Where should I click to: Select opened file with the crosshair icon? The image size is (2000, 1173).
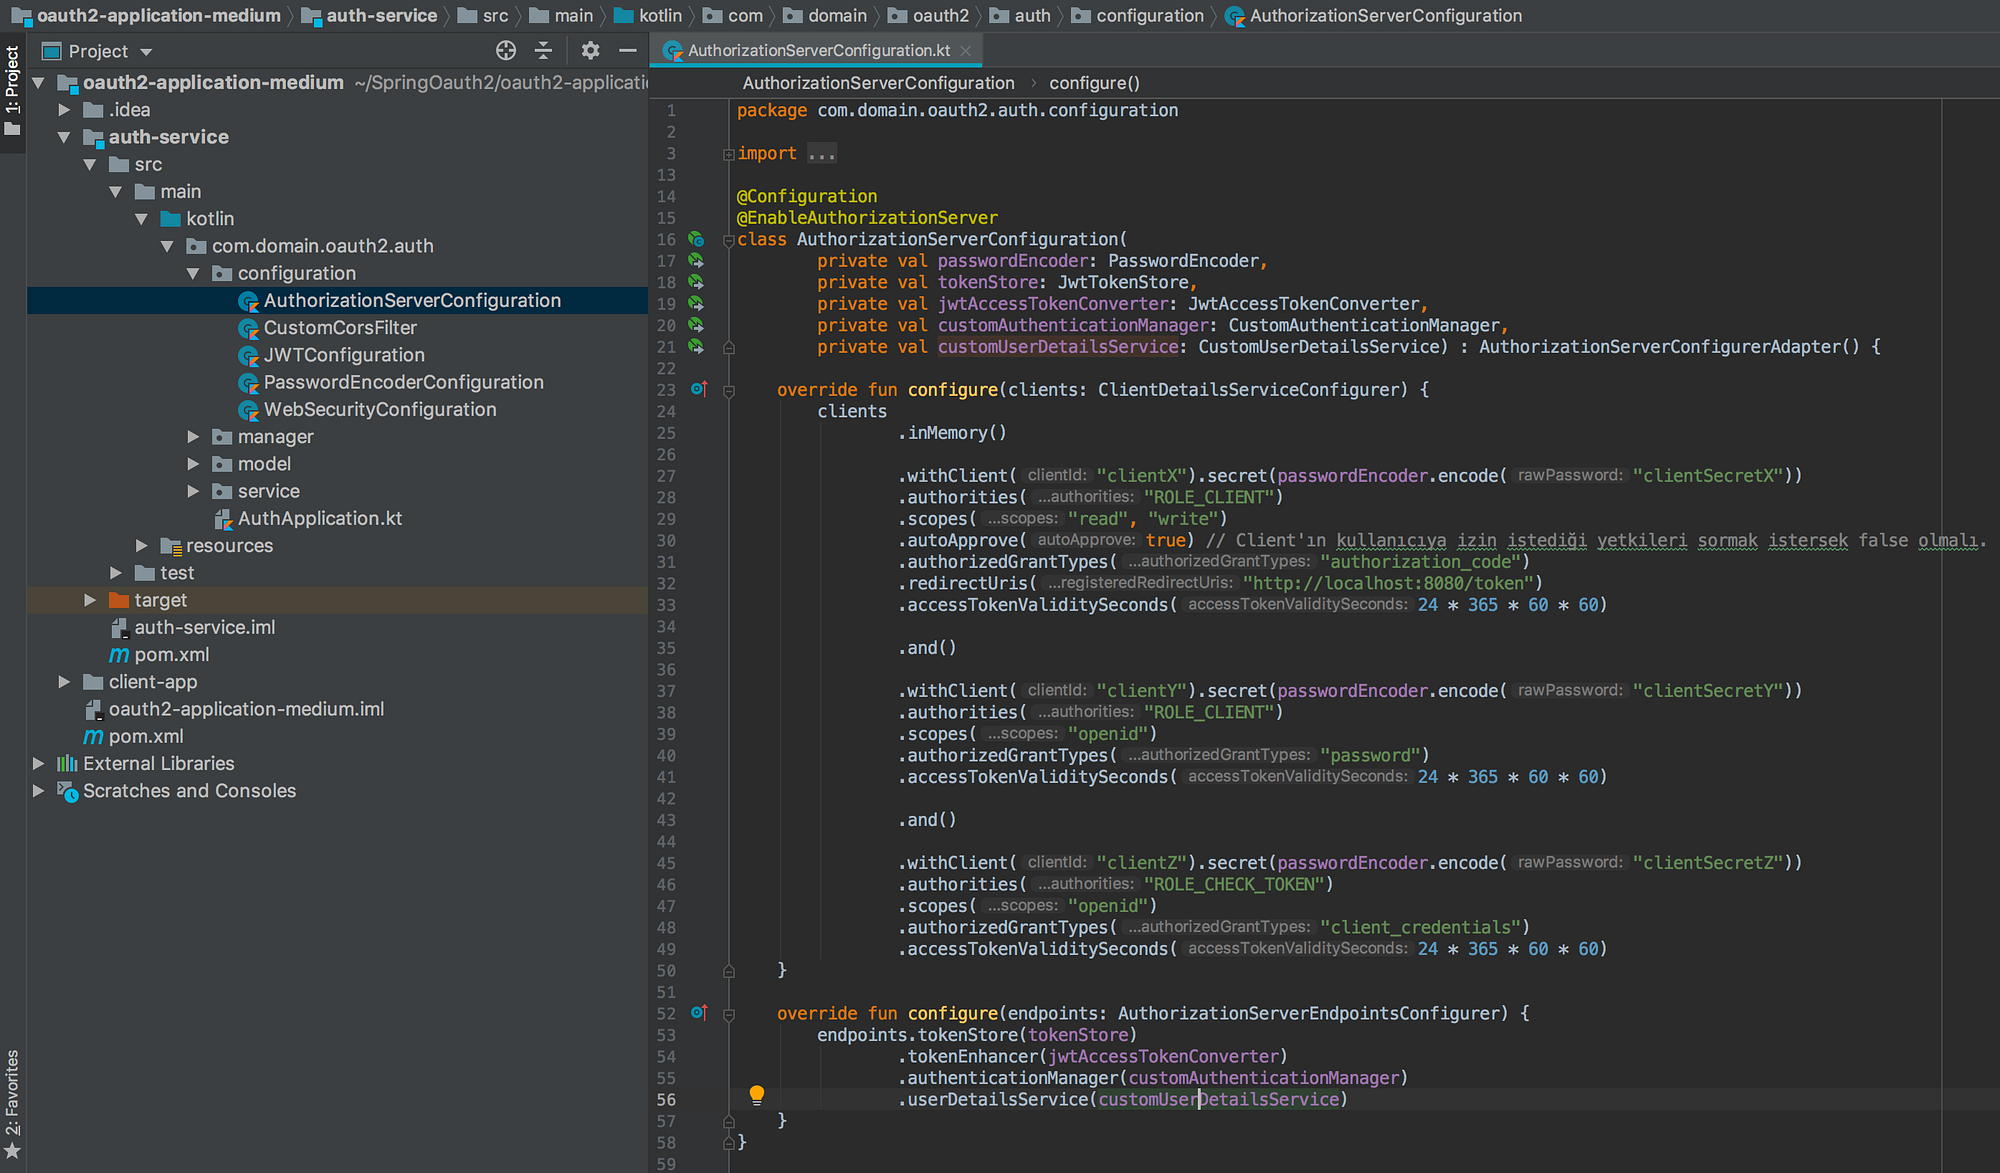[x=506, y=50]
